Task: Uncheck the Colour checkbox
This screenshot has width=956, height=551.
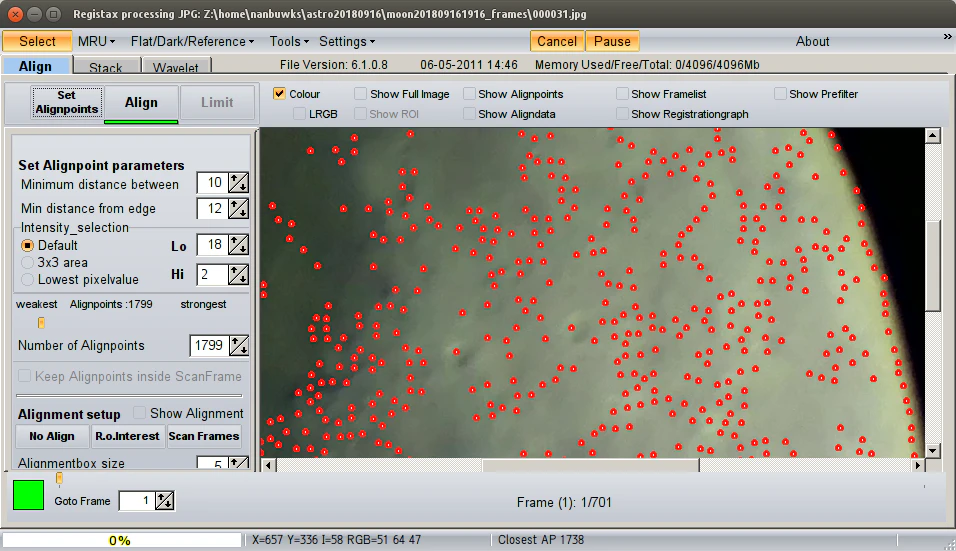Action: (x=279, y=94)
